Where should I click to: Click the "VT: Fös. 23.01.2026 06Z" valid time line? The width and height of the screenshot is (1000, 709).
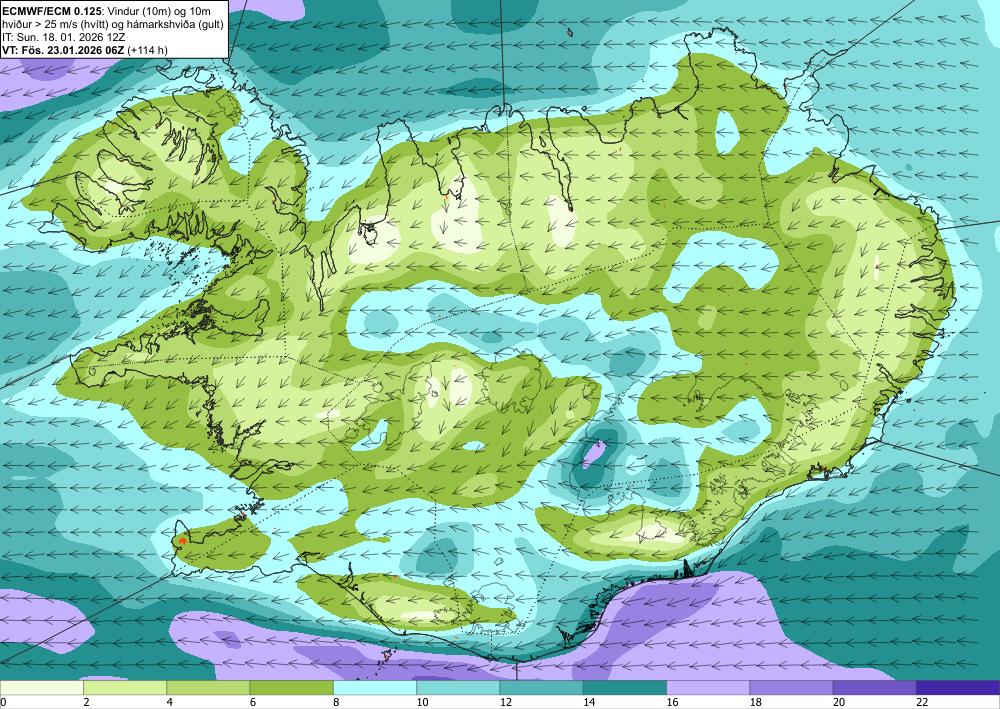63,50
